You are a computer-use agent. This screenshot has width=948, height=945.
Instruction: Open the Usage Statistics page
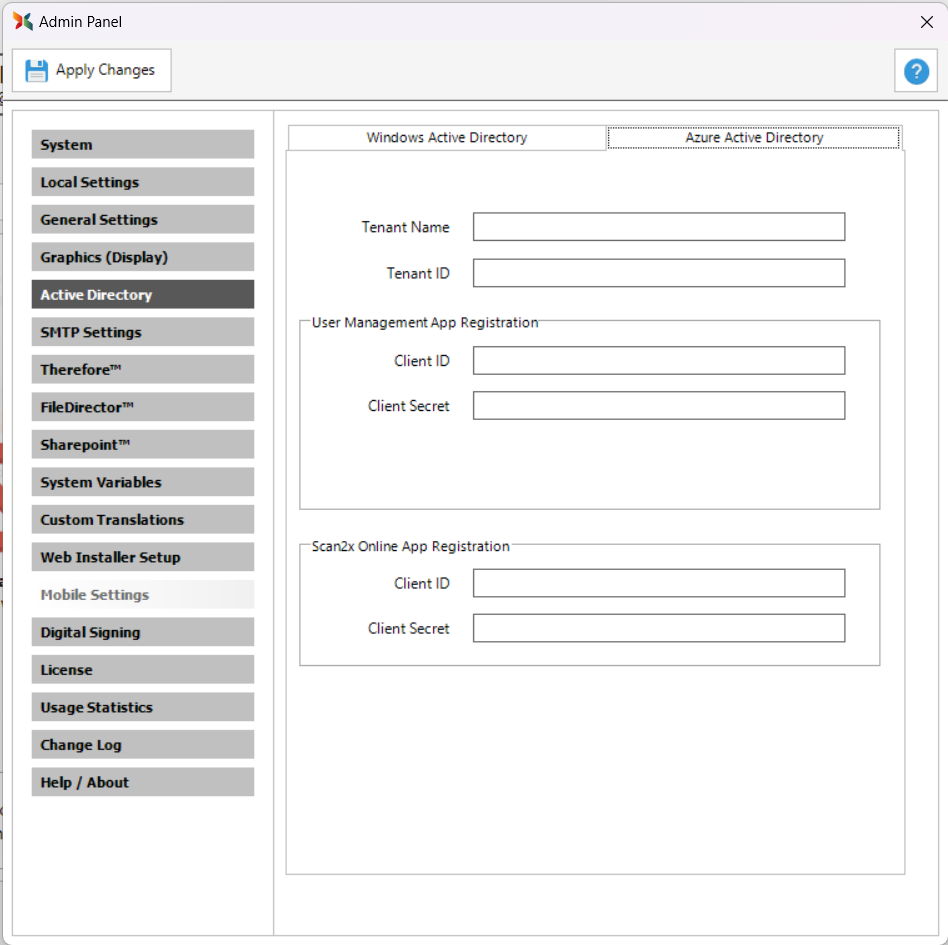[x=142, y=707]
